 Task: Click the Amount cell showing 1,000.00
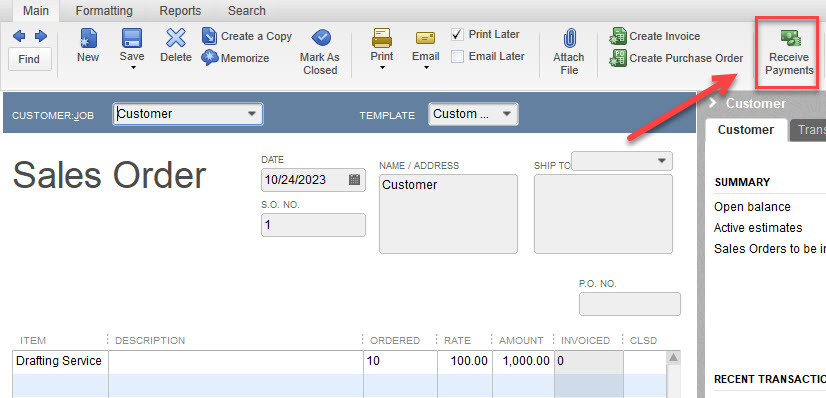(x=524, y=362)
